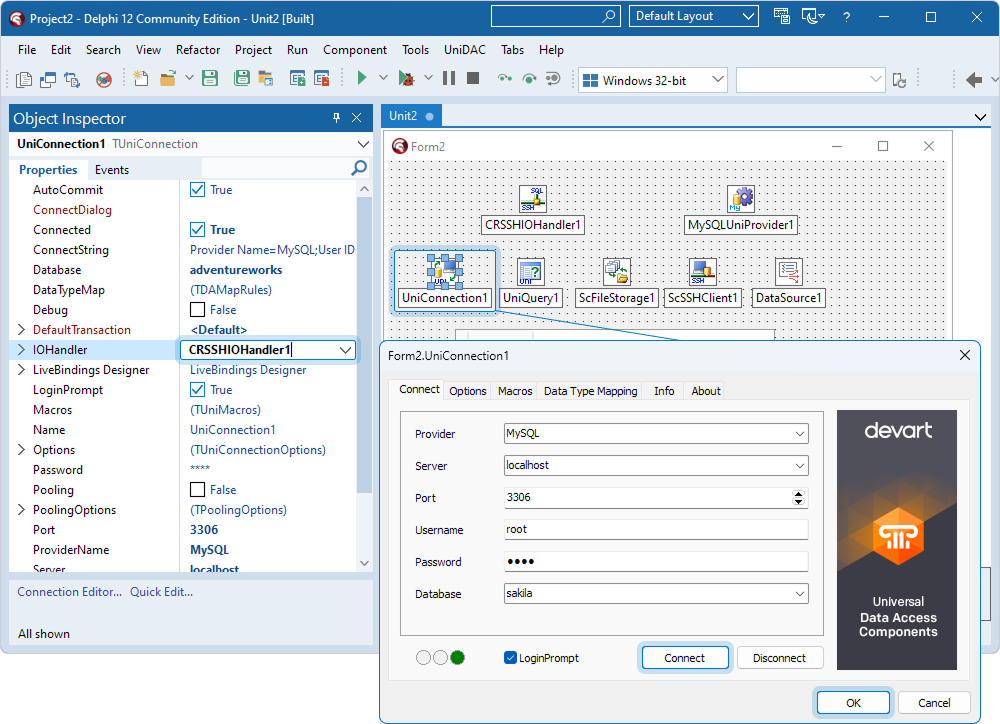Toggle the Connected property checkbox
Screen dimensions: 1000x724
pyautogui.click(x=197, y=230)
